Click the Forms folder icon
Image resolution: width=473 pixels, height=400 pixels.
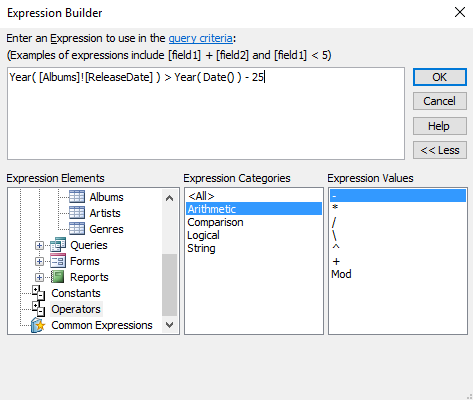coord(58,261)
